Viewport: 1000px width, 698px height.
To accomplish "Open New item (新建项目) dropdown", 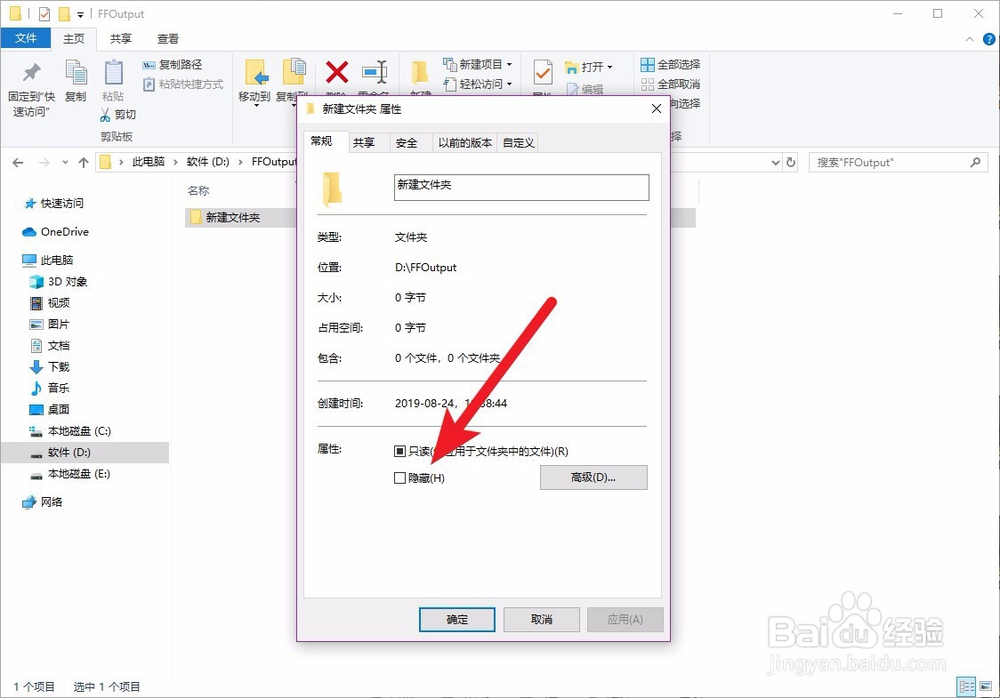I will coord(478,64).
